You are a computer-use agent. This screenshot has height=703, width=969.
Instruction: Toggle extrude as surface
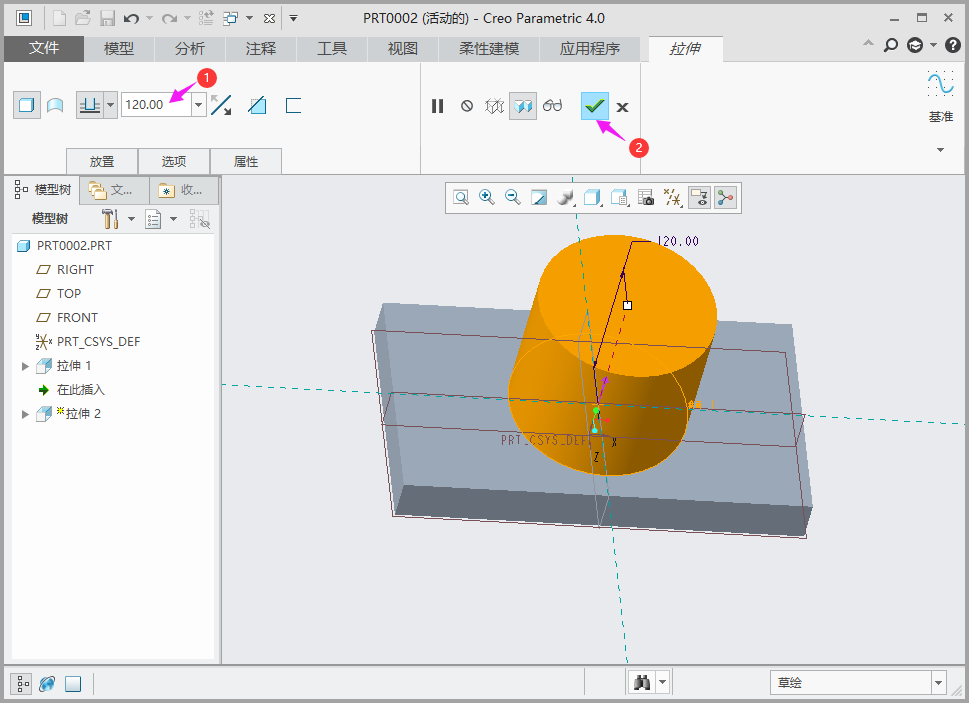55,105
